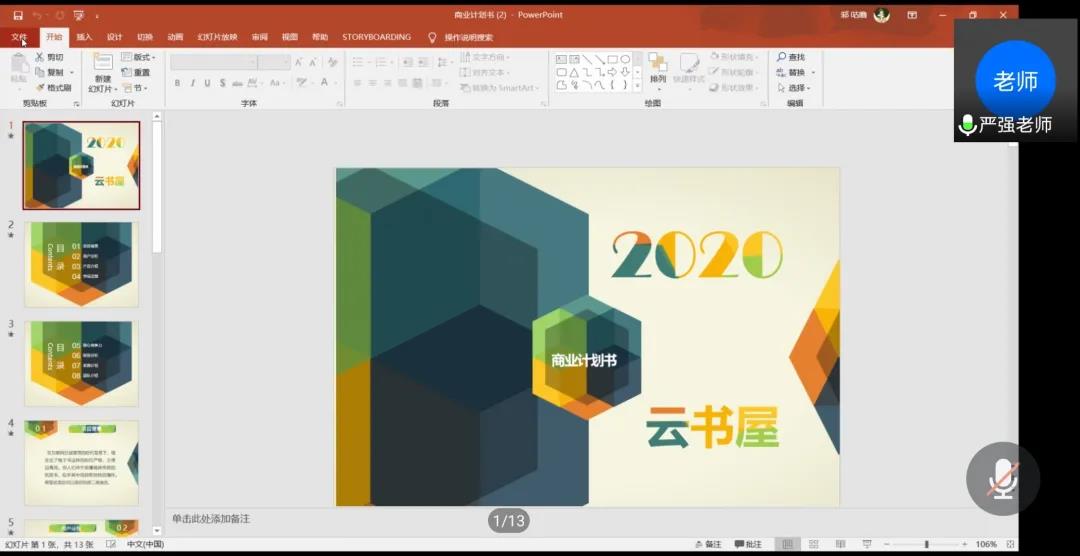Toggle the Comments (批注) pane in status bar
1080x556 pixels.
click(748, 544)
